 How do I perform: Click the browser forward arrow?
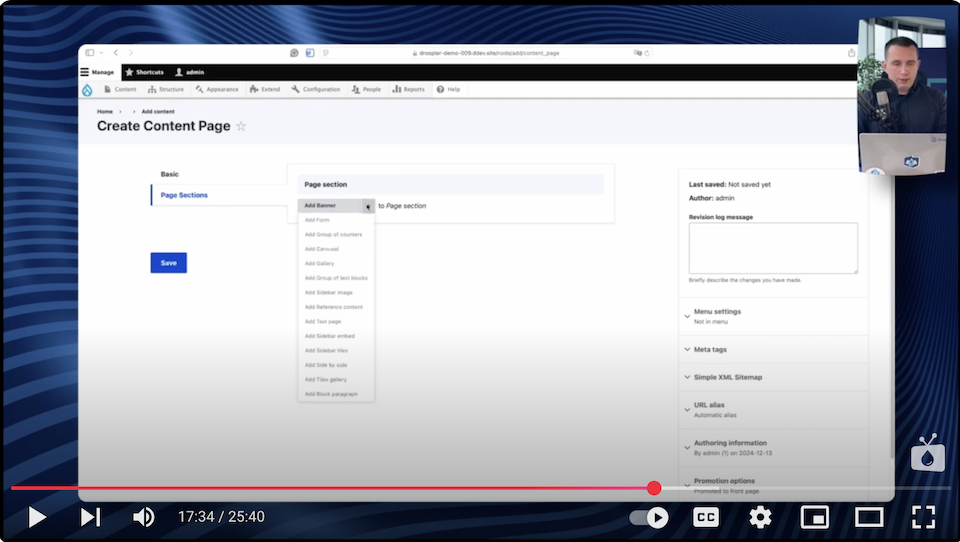click(x=131, y=53)
